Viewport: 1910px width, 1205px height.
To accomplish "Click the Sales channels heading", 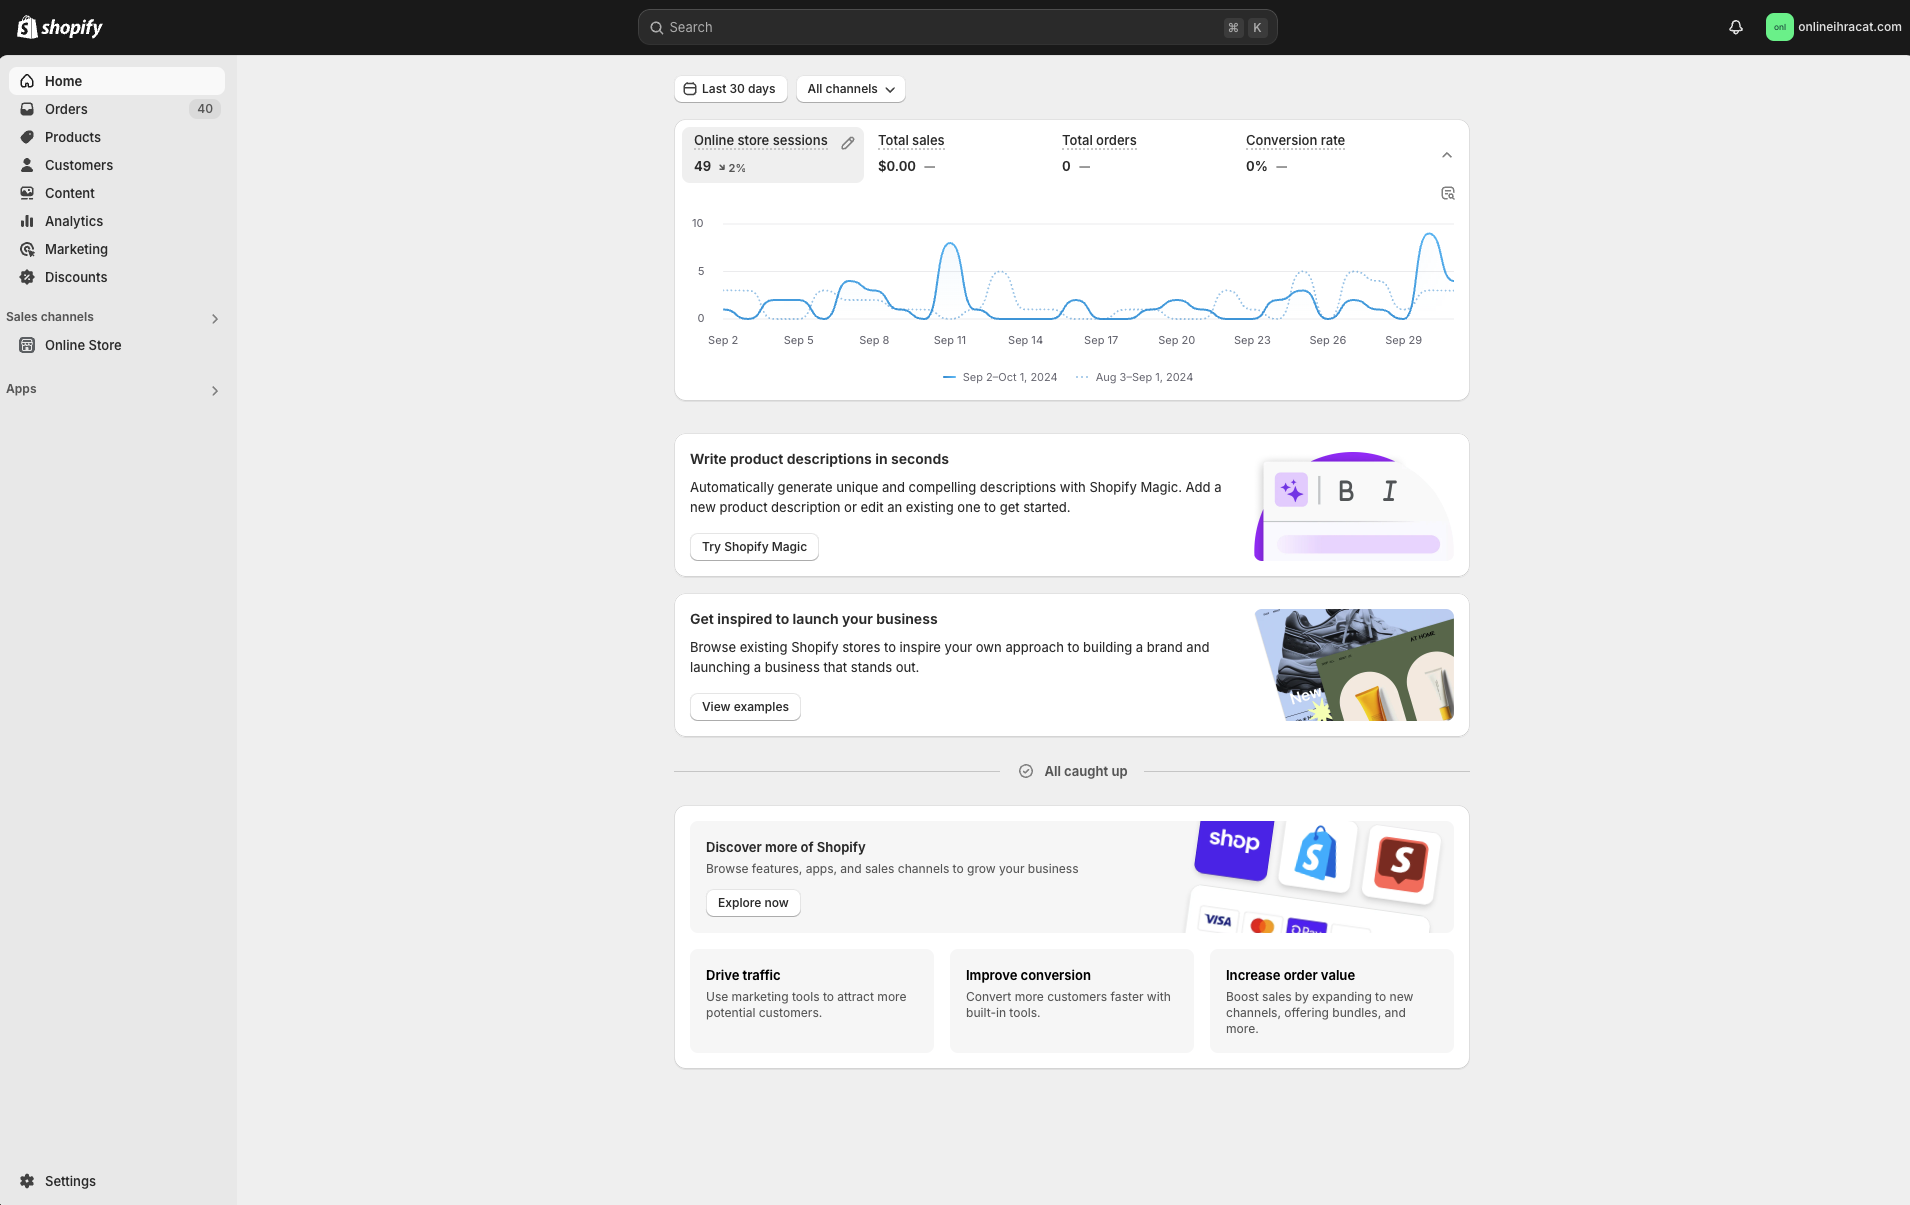I will (x=50, y=317).
